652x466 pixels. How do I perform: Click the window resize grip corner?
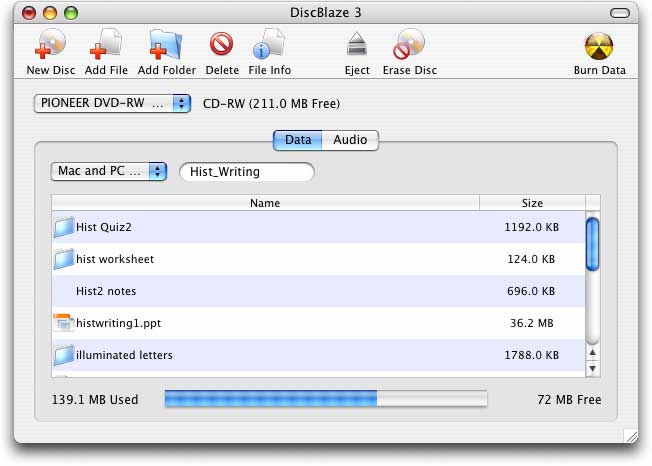(630, 436)
